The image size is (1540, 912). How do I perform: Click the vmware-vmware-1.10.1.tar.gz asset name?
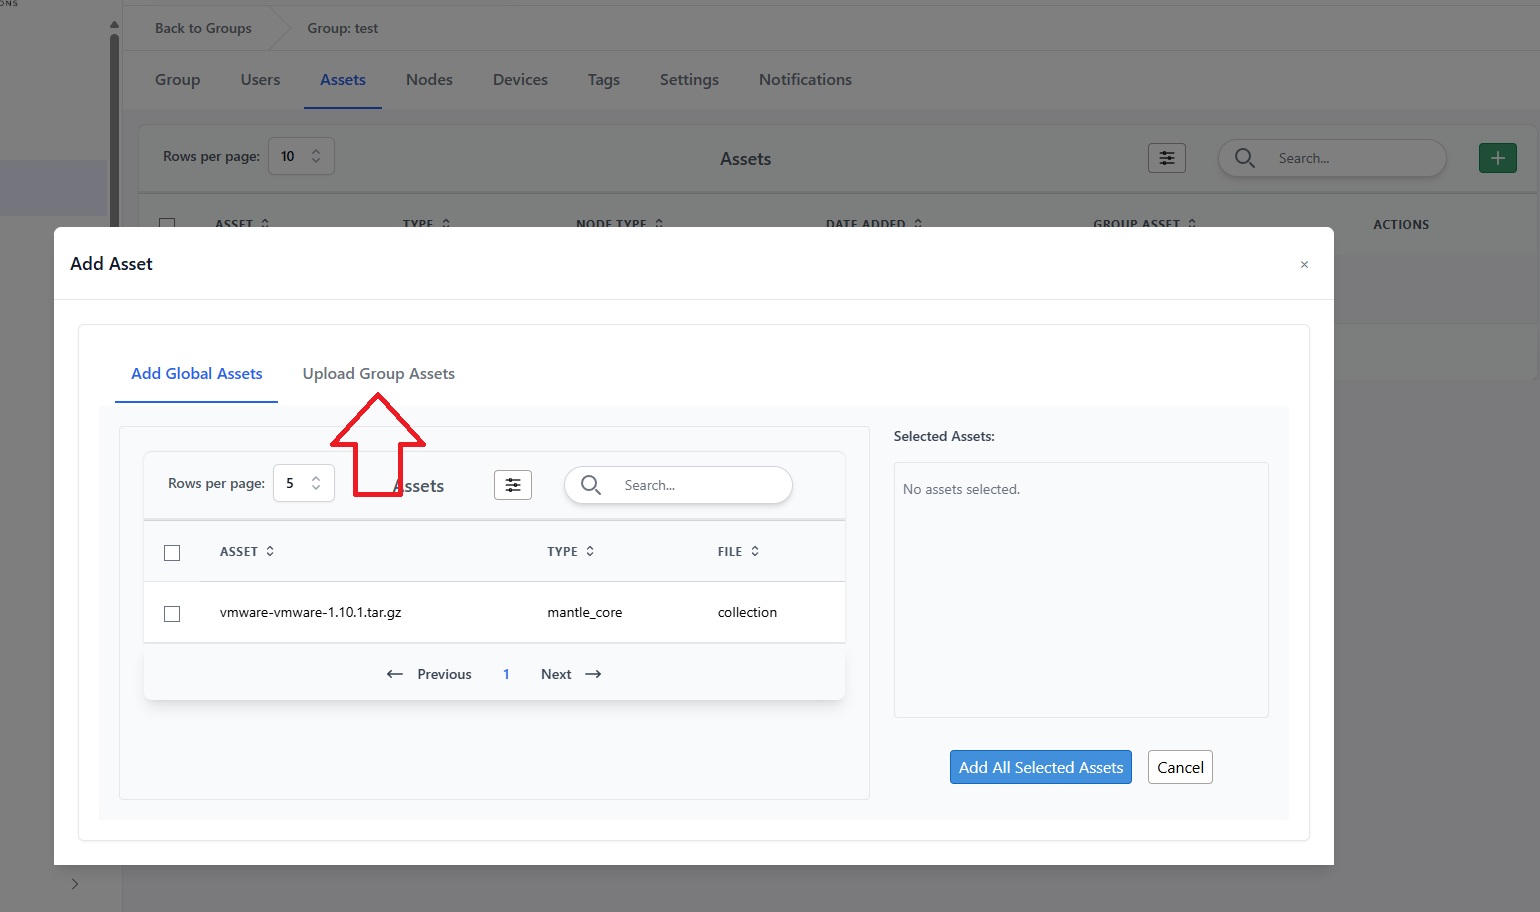tap(311, 613)
